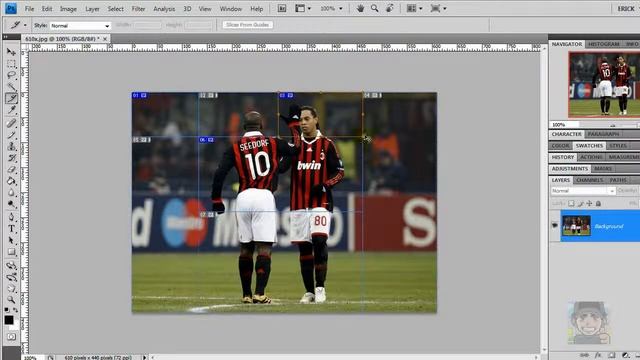Viewport: 640px width, 360px height.
Task: Select the Rectangle shape tool
Action: tap(11, 252)
